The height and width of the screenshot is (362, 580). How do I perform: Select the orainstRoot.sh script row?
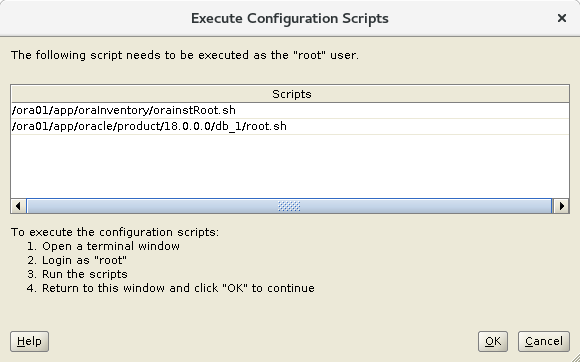click(290, 110)
